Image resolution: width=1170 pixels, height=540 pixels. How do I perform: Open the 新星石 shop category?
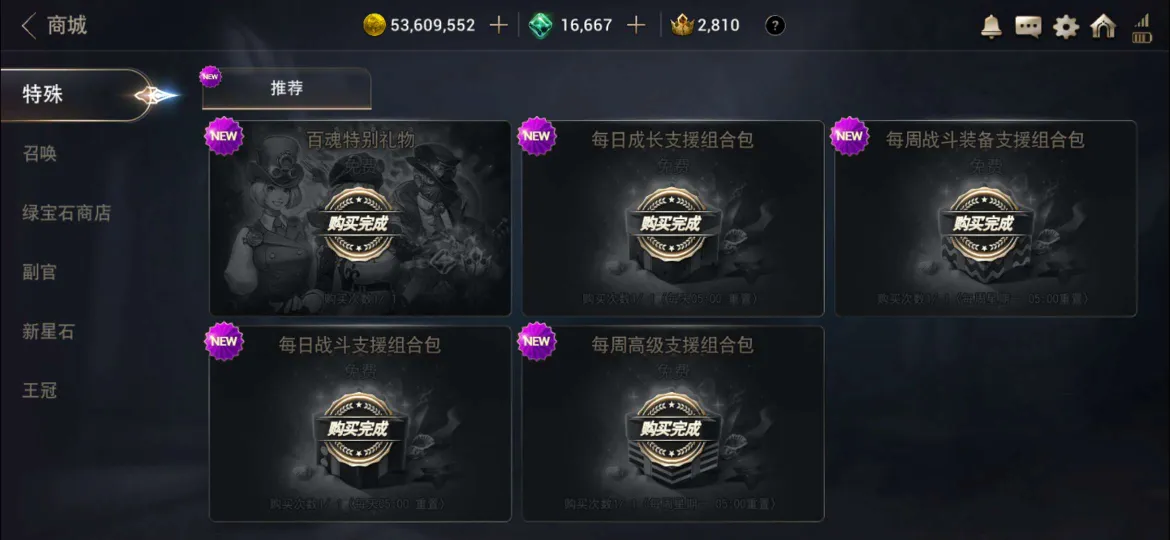(49, 331)
